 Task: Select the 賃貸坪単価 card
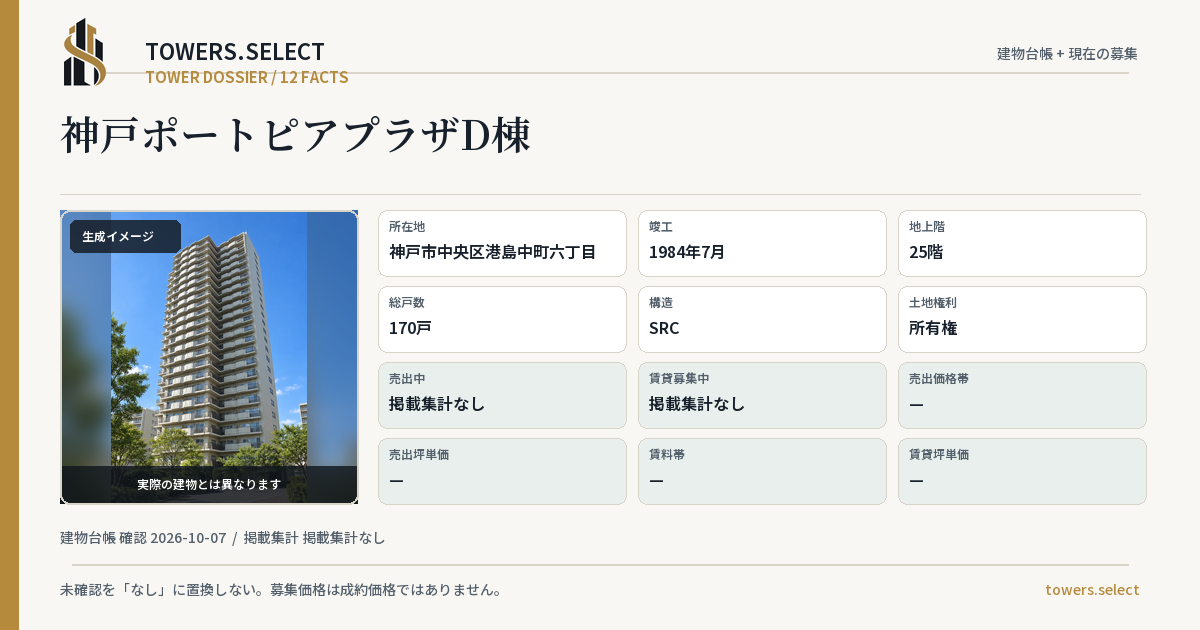[x=1022, y=471]
